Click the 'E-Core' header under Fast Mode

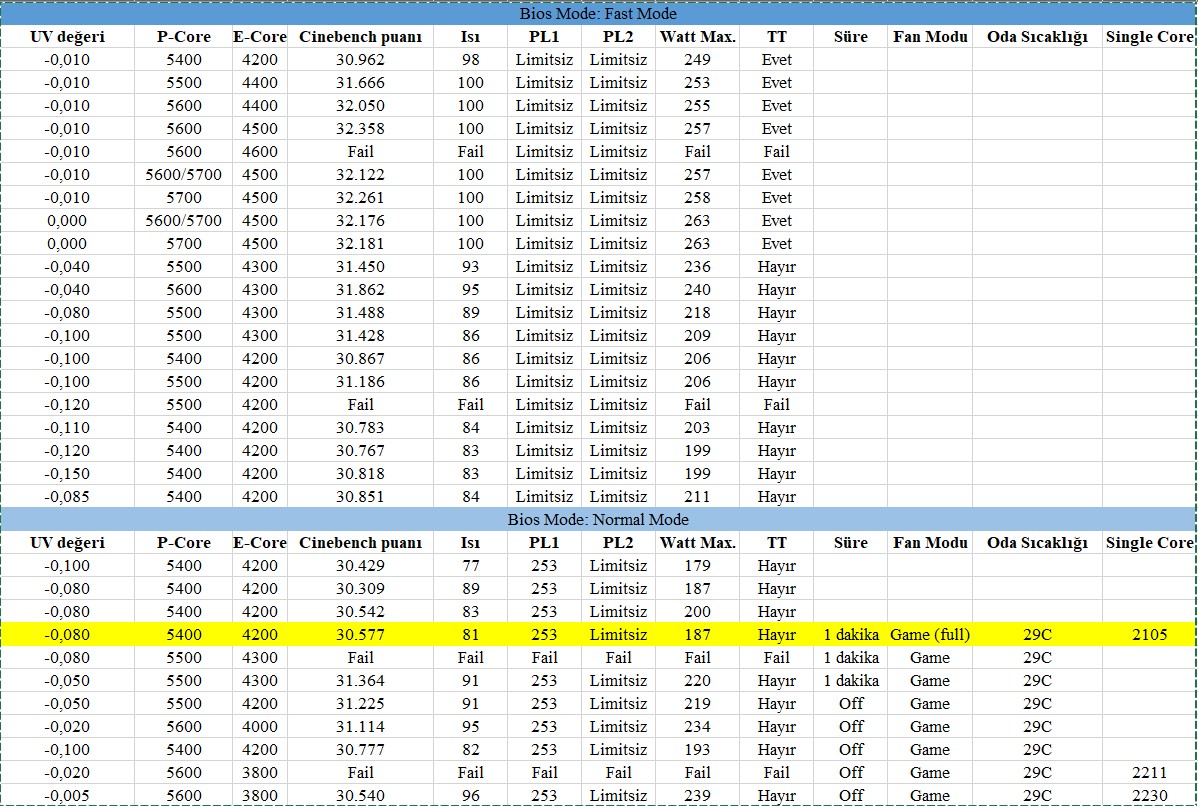click(x=260, y=37)
